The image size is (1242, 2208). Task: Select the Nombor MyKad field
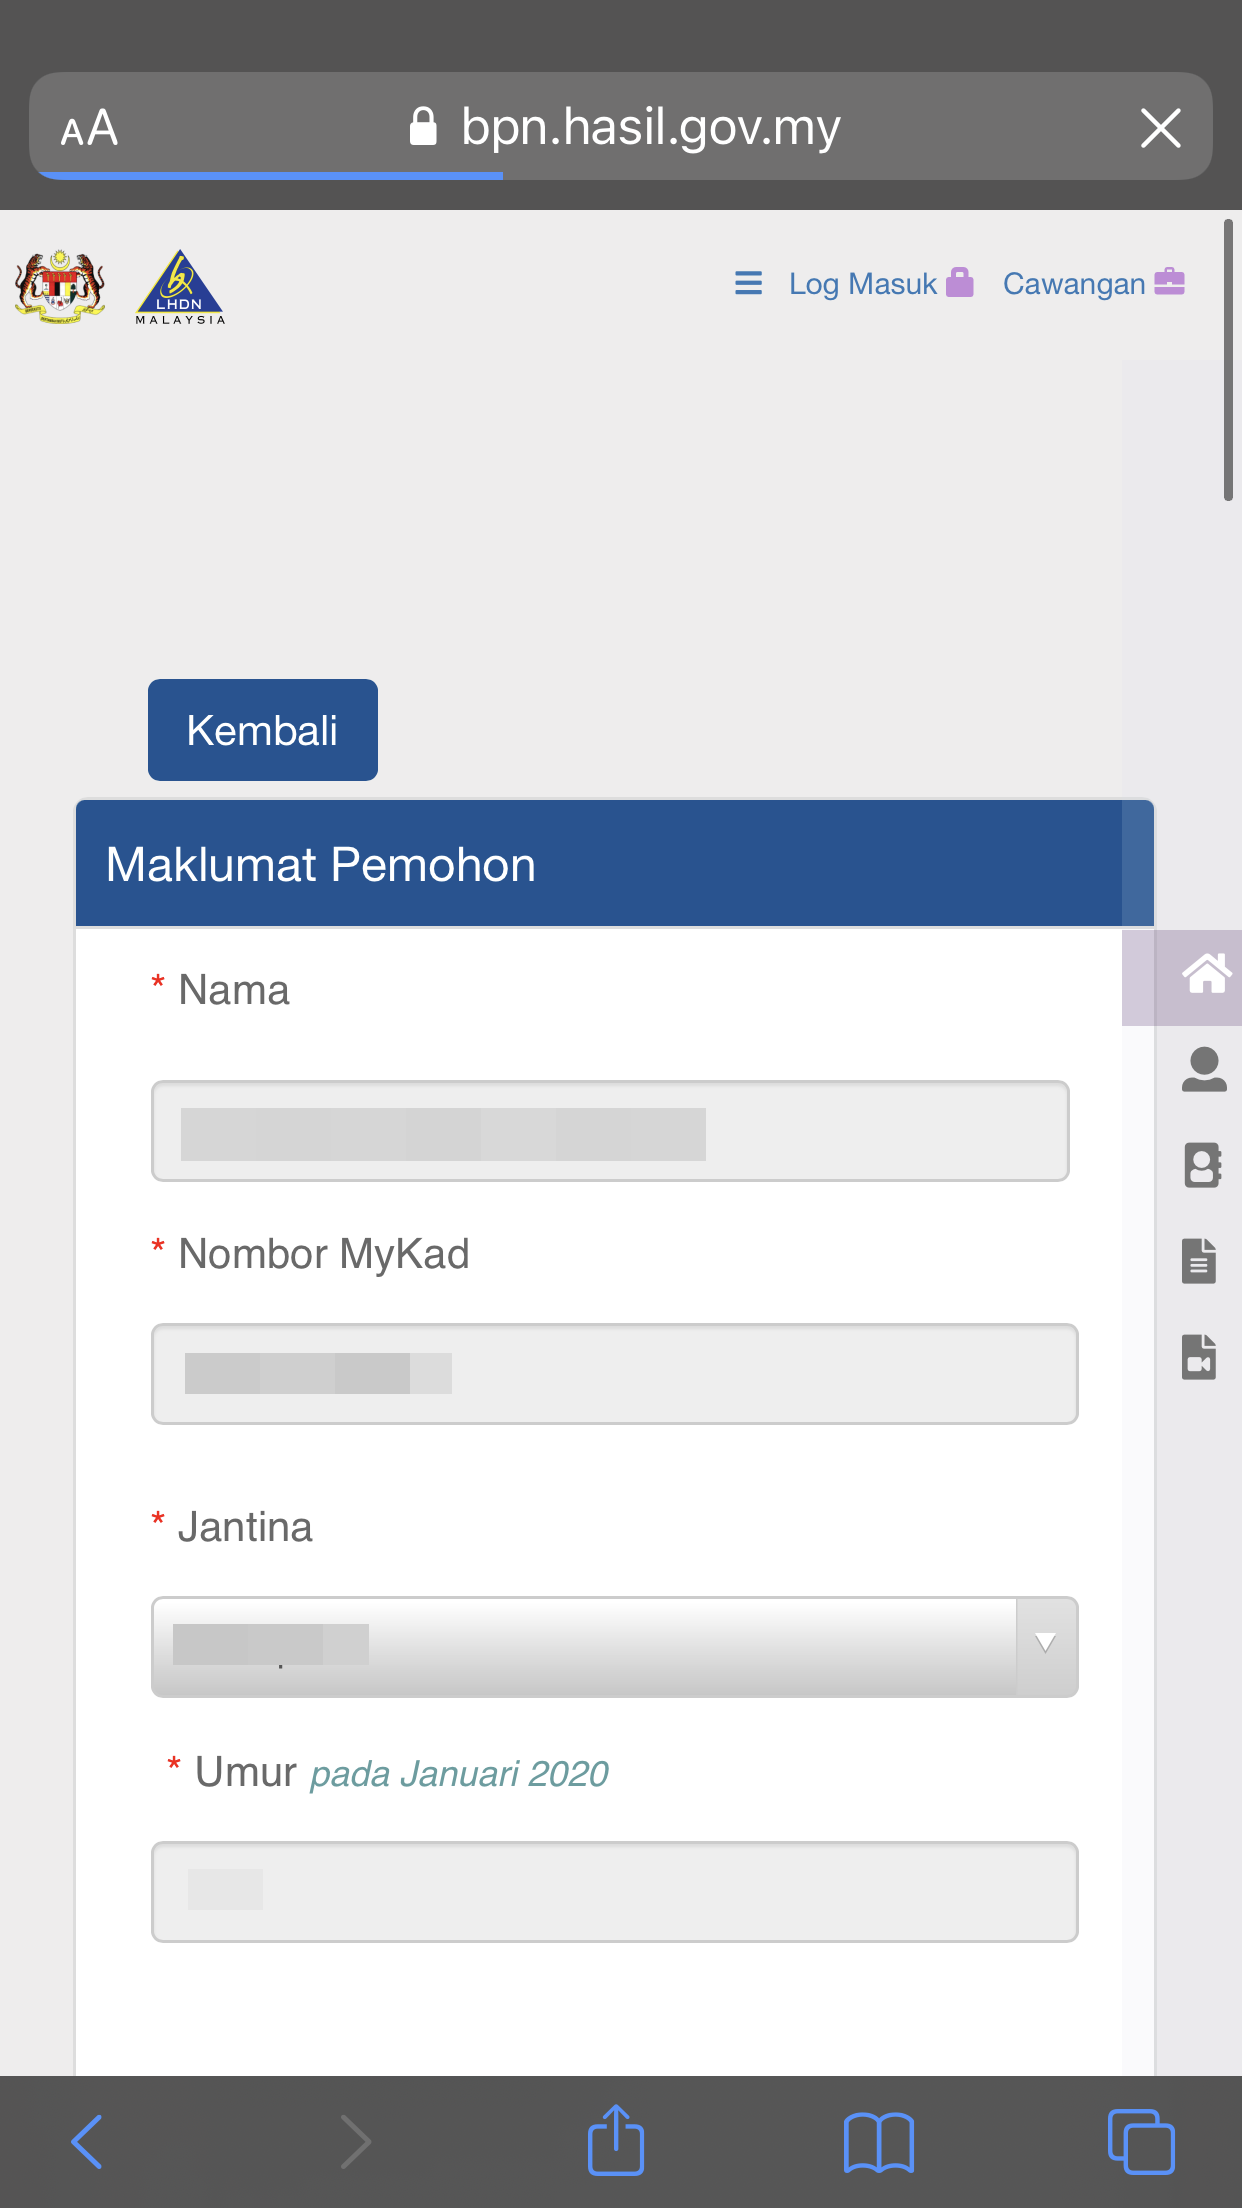coord(615,1374)
